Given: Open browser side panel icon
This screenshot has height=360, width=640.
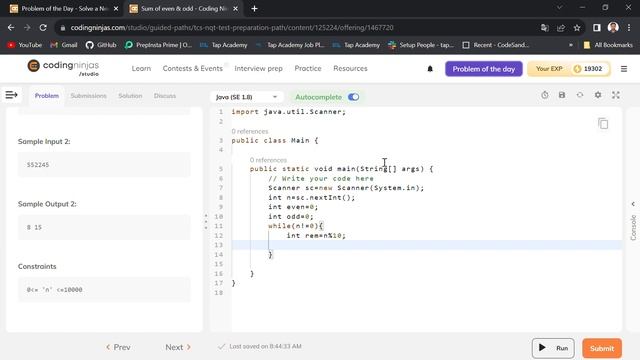Looking at the screenshot, I should [597, 27].
